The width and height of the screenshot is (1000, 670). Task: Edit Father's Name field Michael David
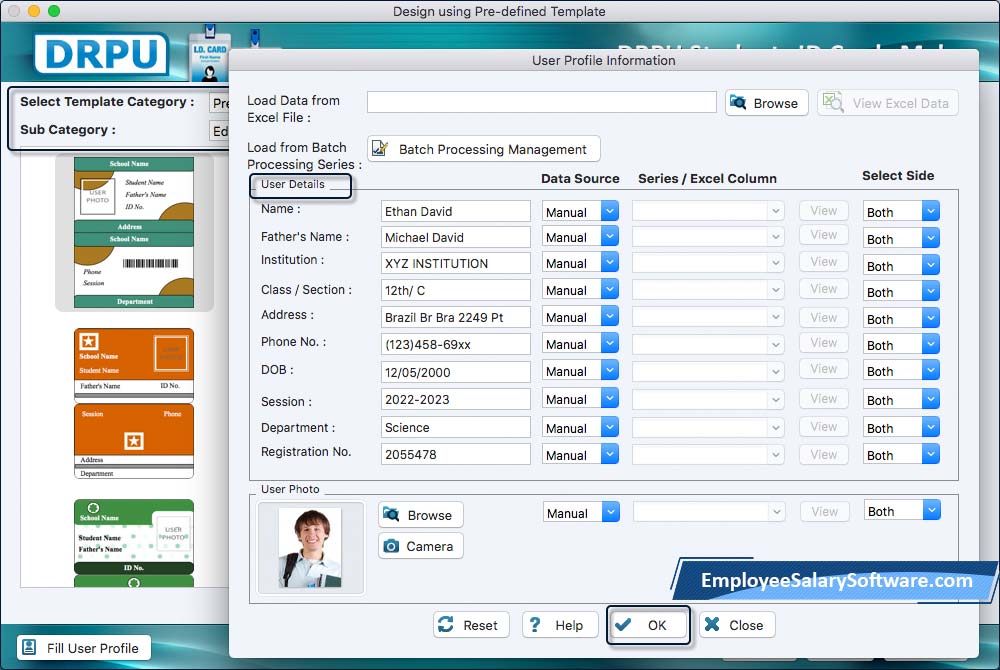(455, 237)
